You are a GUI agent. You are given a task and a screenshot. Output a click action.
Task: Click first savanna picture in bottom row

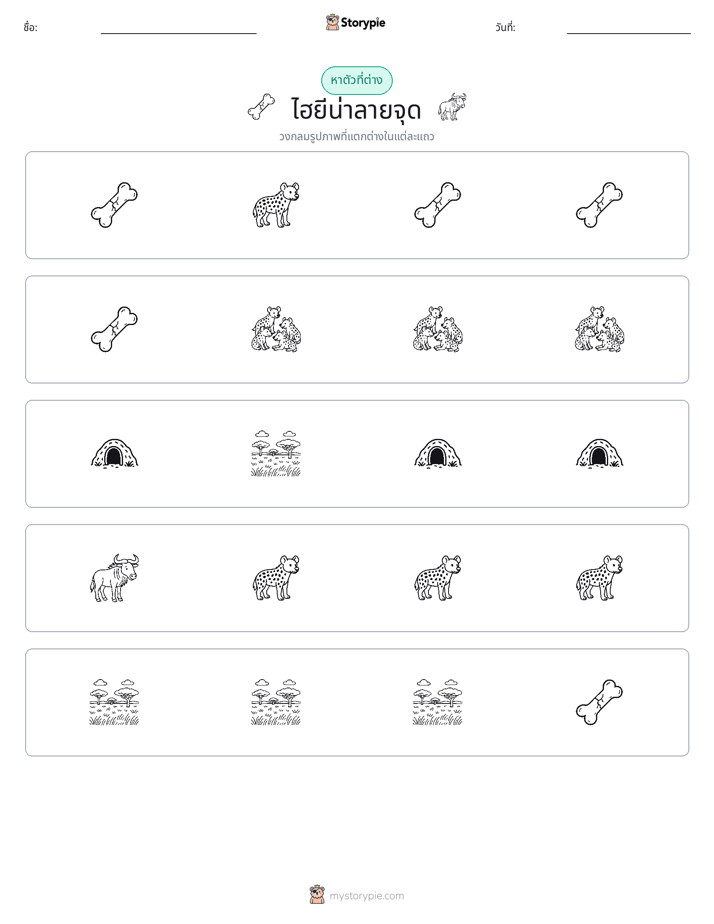114,702
